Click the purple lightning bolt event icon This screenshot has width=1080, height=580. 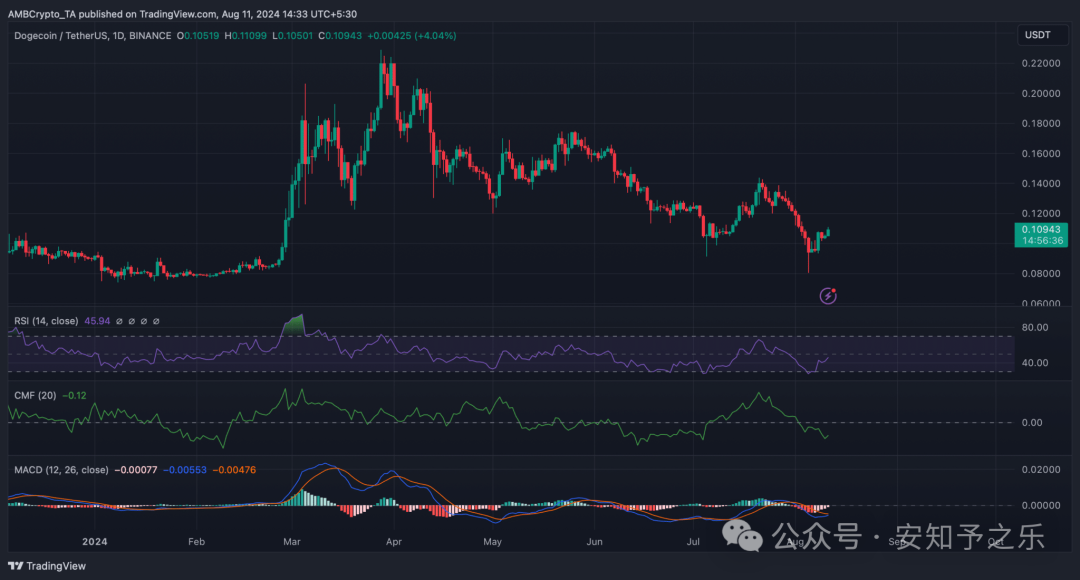[x=828, y=296]
